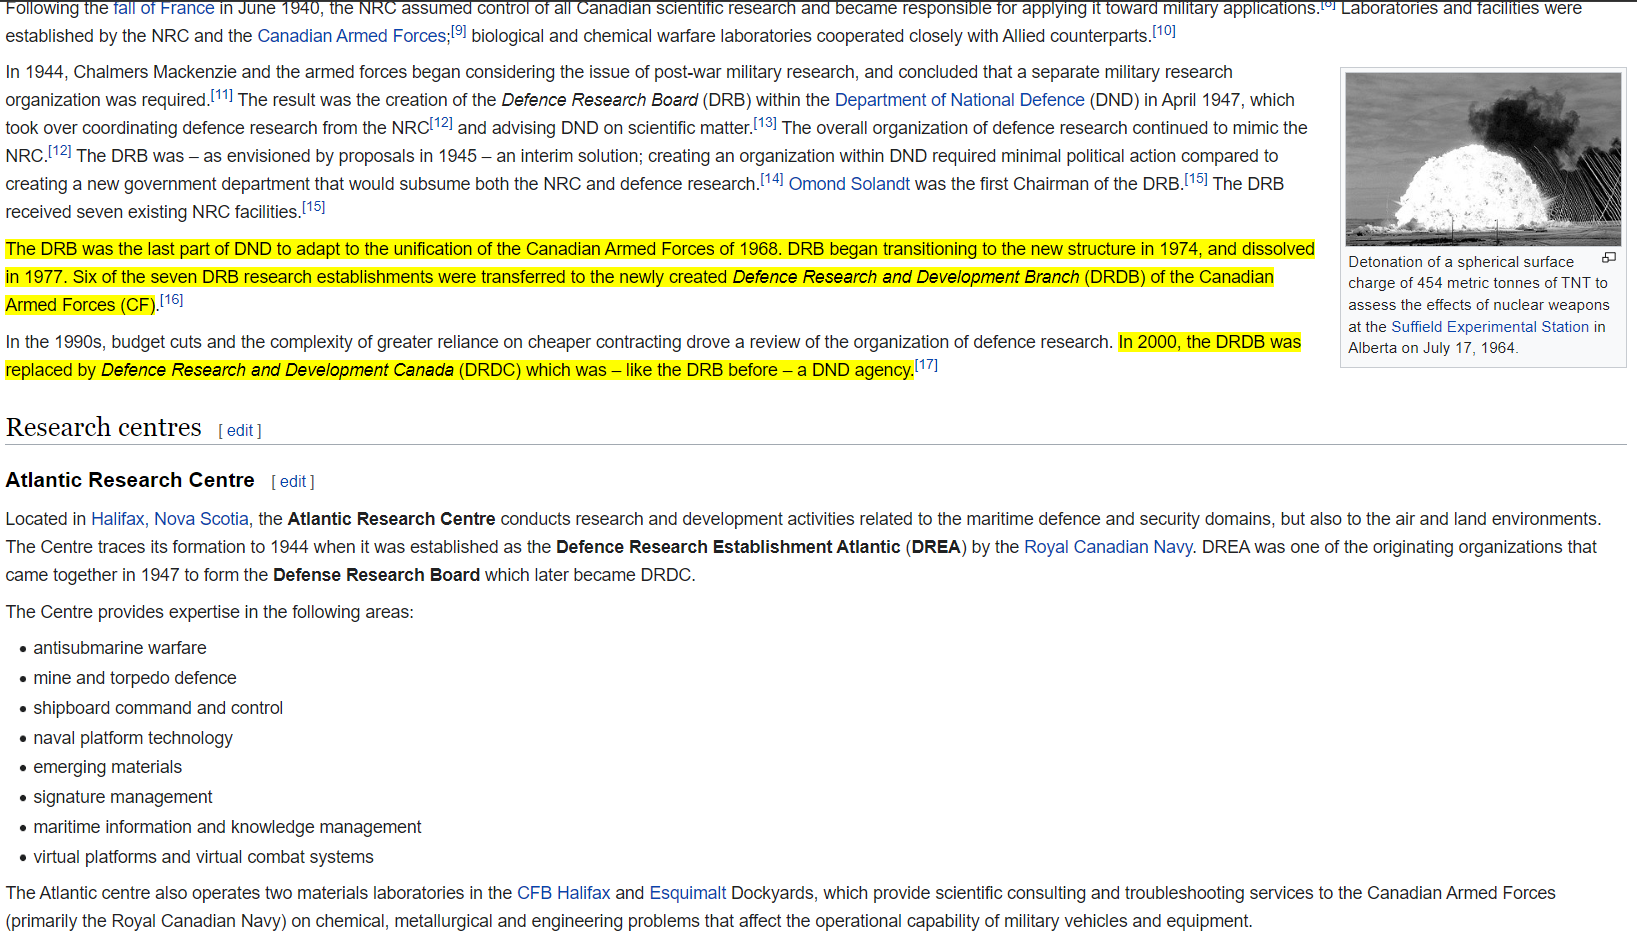
Task: Visit the Omond Solandt article link
Action: pyautogui.click(x=849, y=184)
